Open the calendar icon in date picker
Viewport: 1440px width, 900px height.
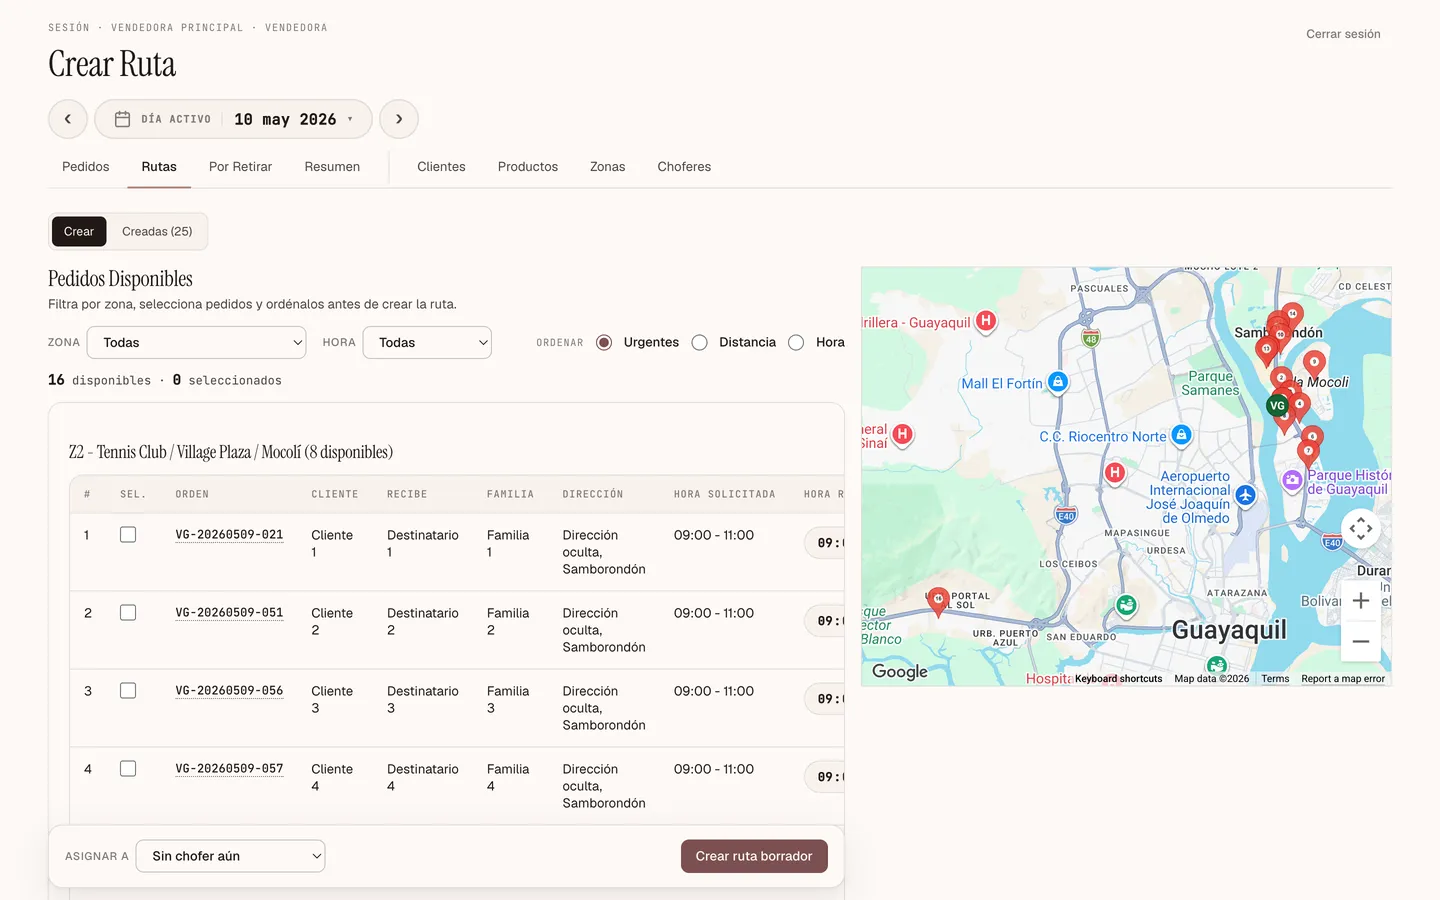pyautogui.click(x=123, y=119)
